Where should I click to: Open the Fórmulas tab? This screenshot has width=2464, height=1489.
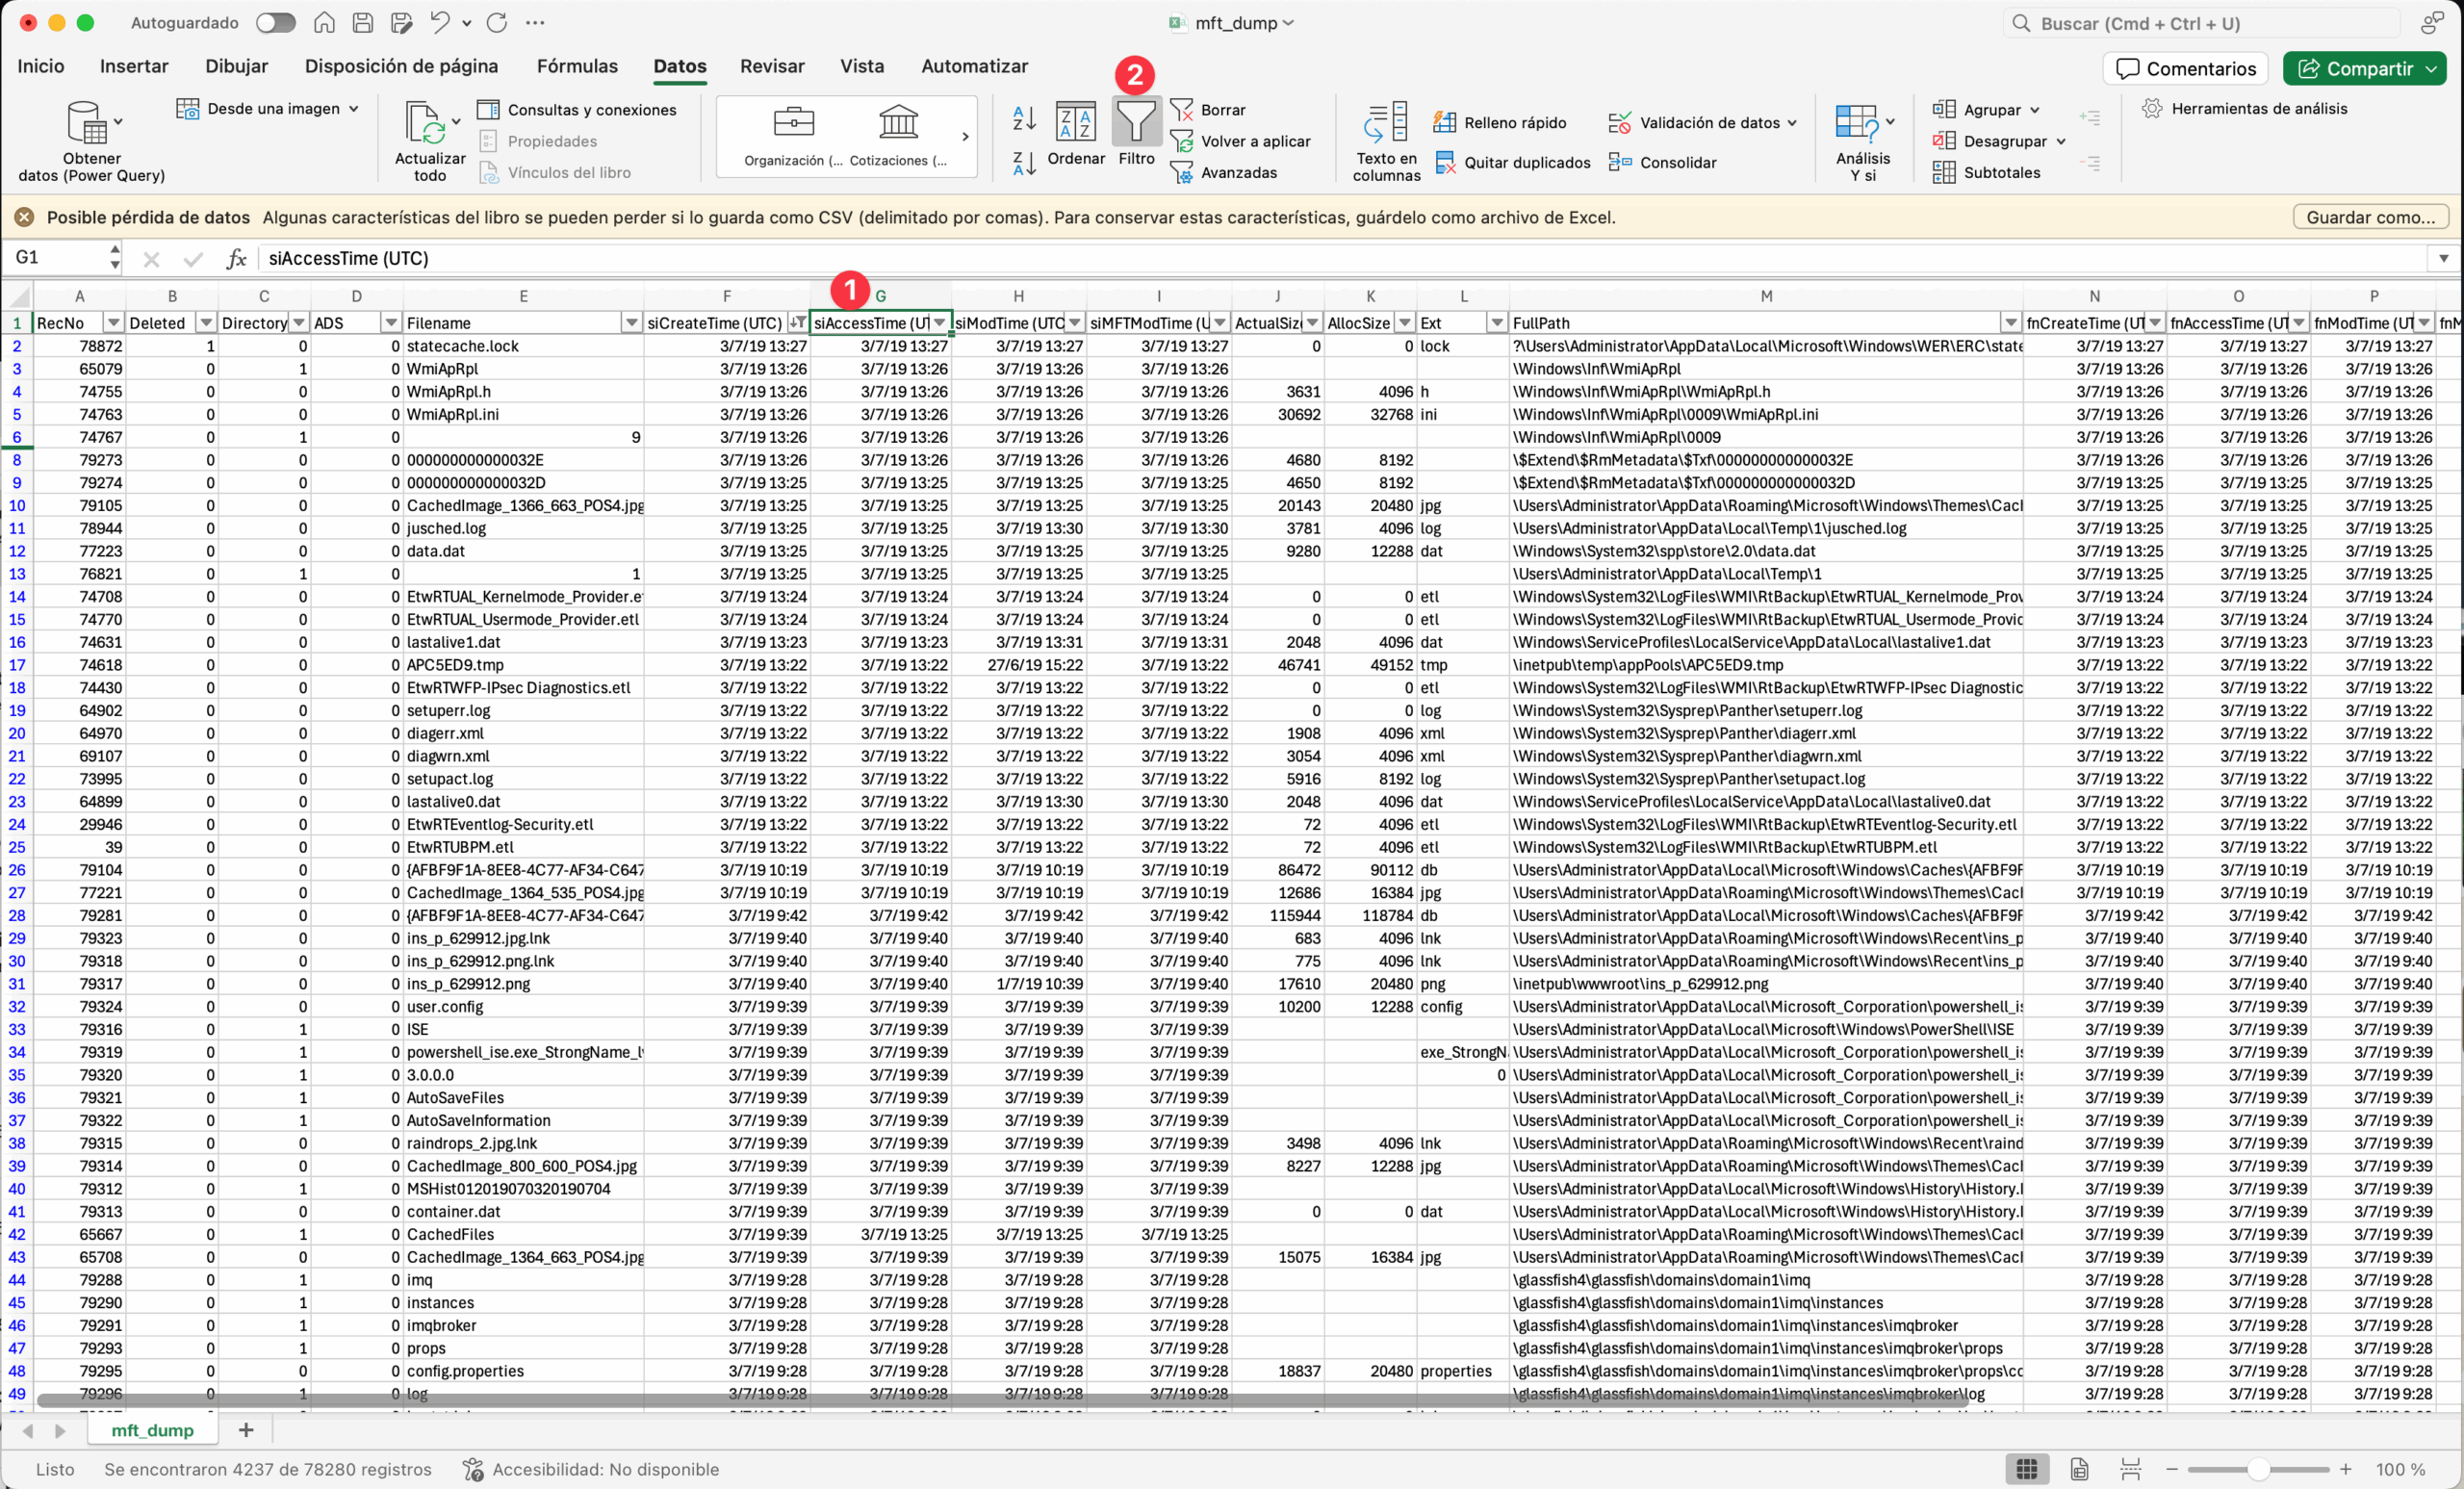[x=577, y=66]
